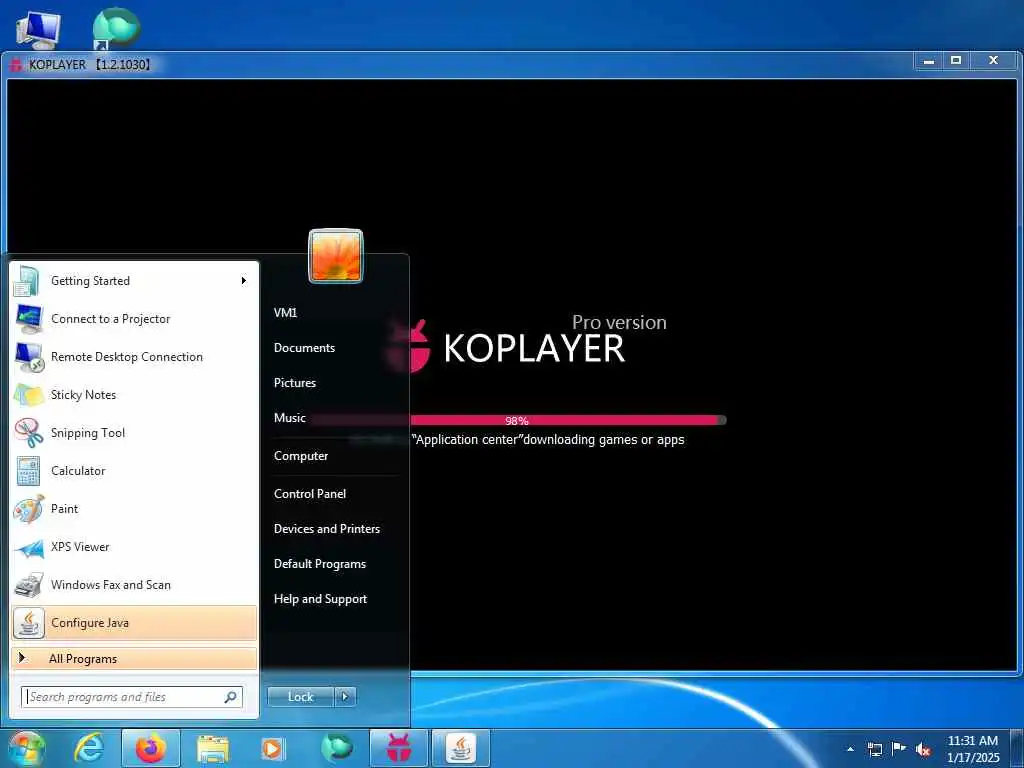Open Remote Desktop Connection
Screen dimensions: 1024x768
click(134, 357)
